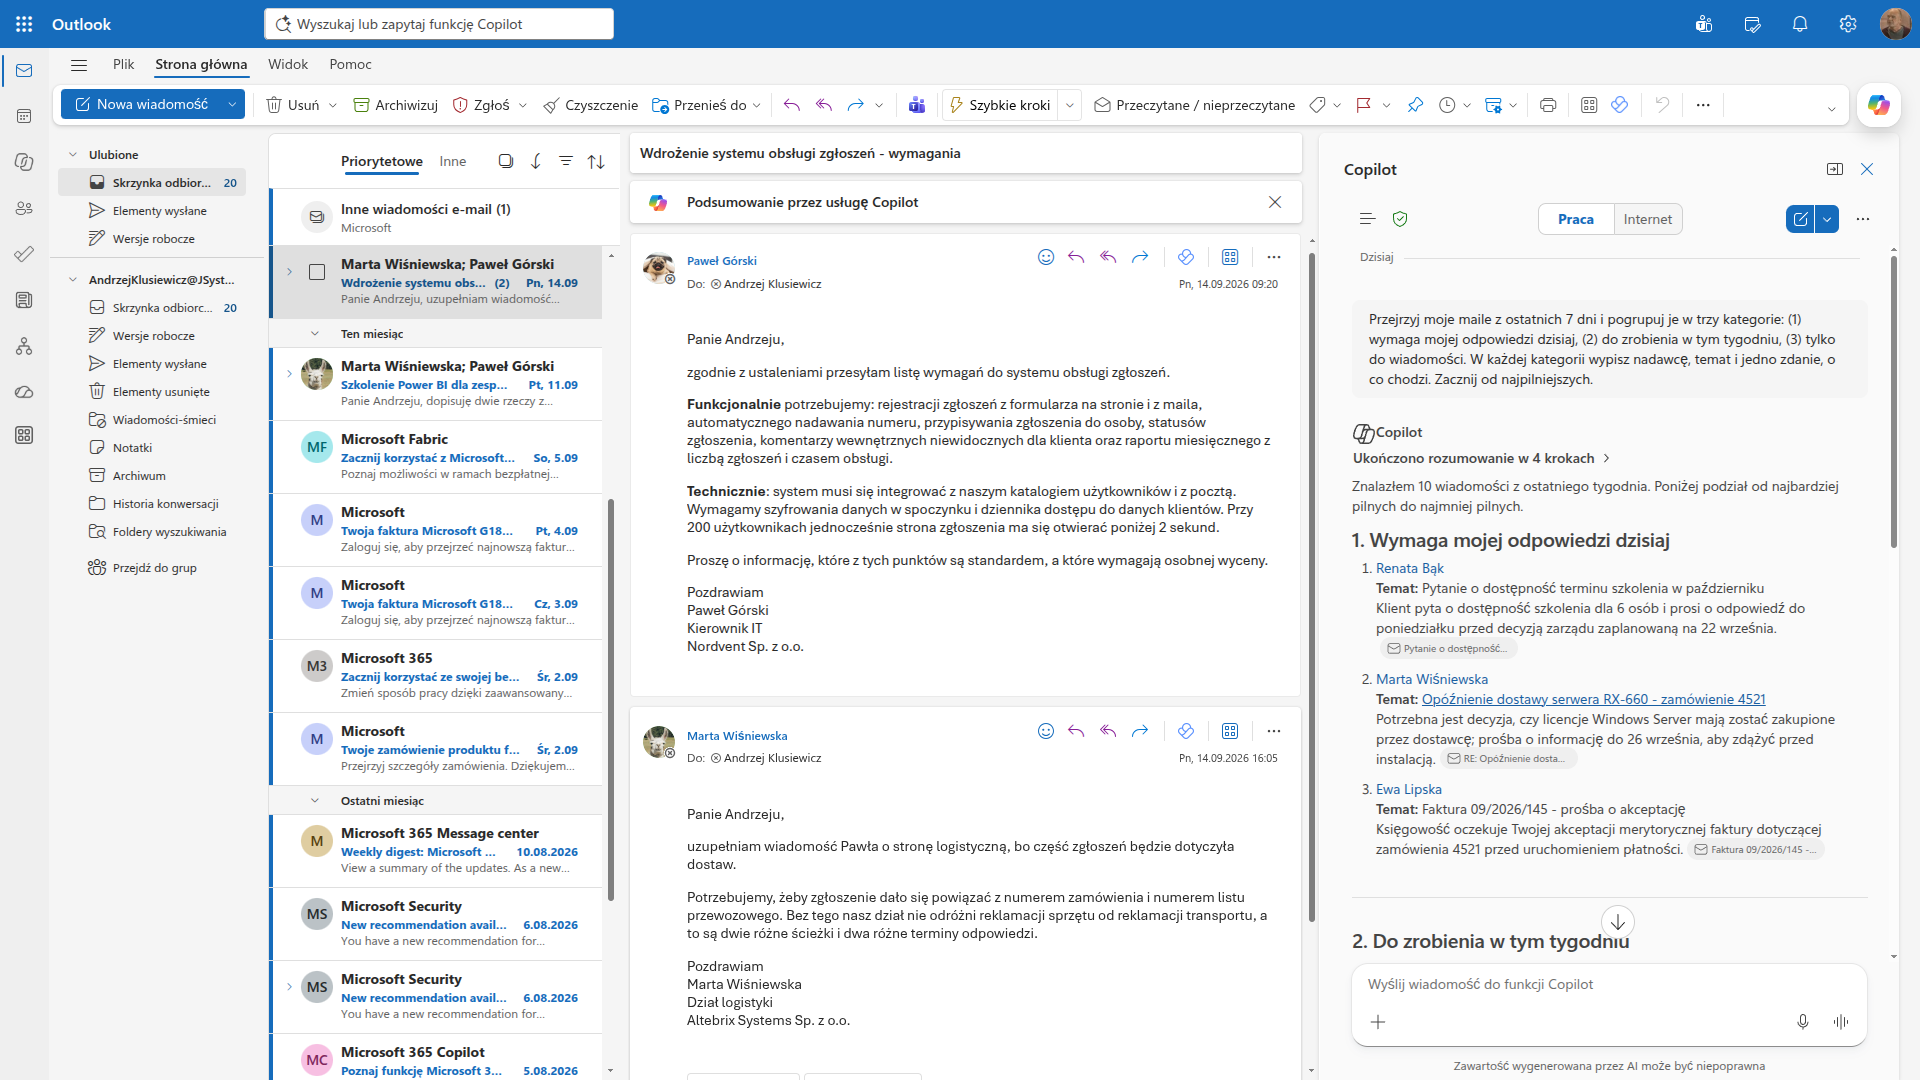The image size is (1920, 1080).
Task: Switch Copilot to Internet mode
Action: coord(1648,219)
